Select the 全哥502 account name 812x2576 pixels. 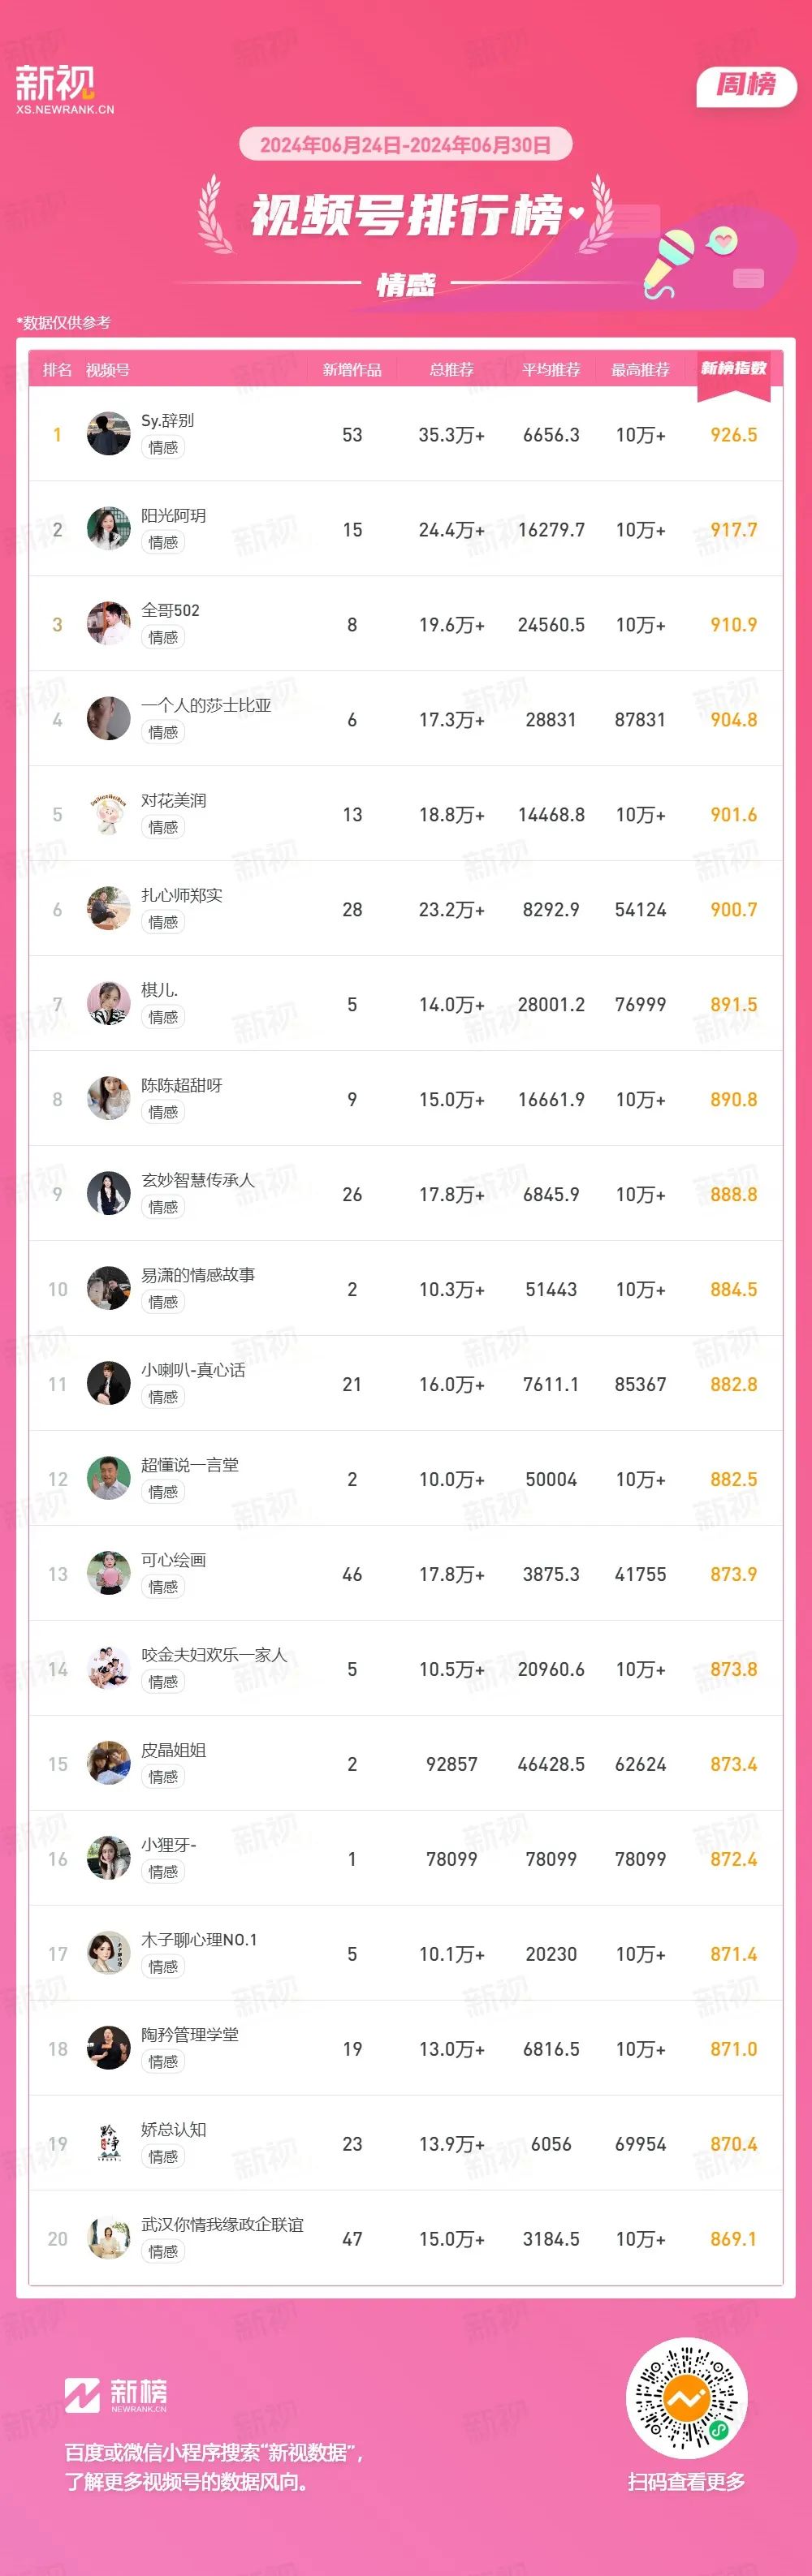click(170, 610)
